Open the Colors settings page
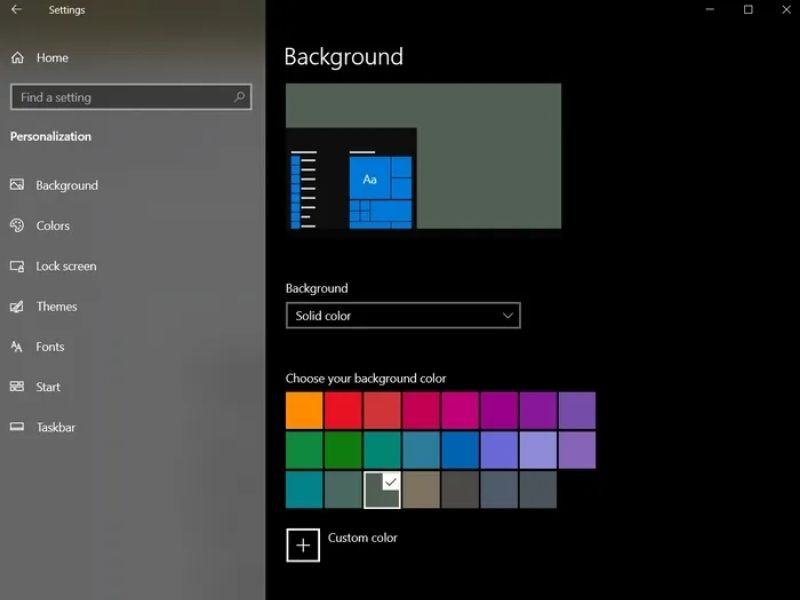The image size is (800, 600). 53,226
